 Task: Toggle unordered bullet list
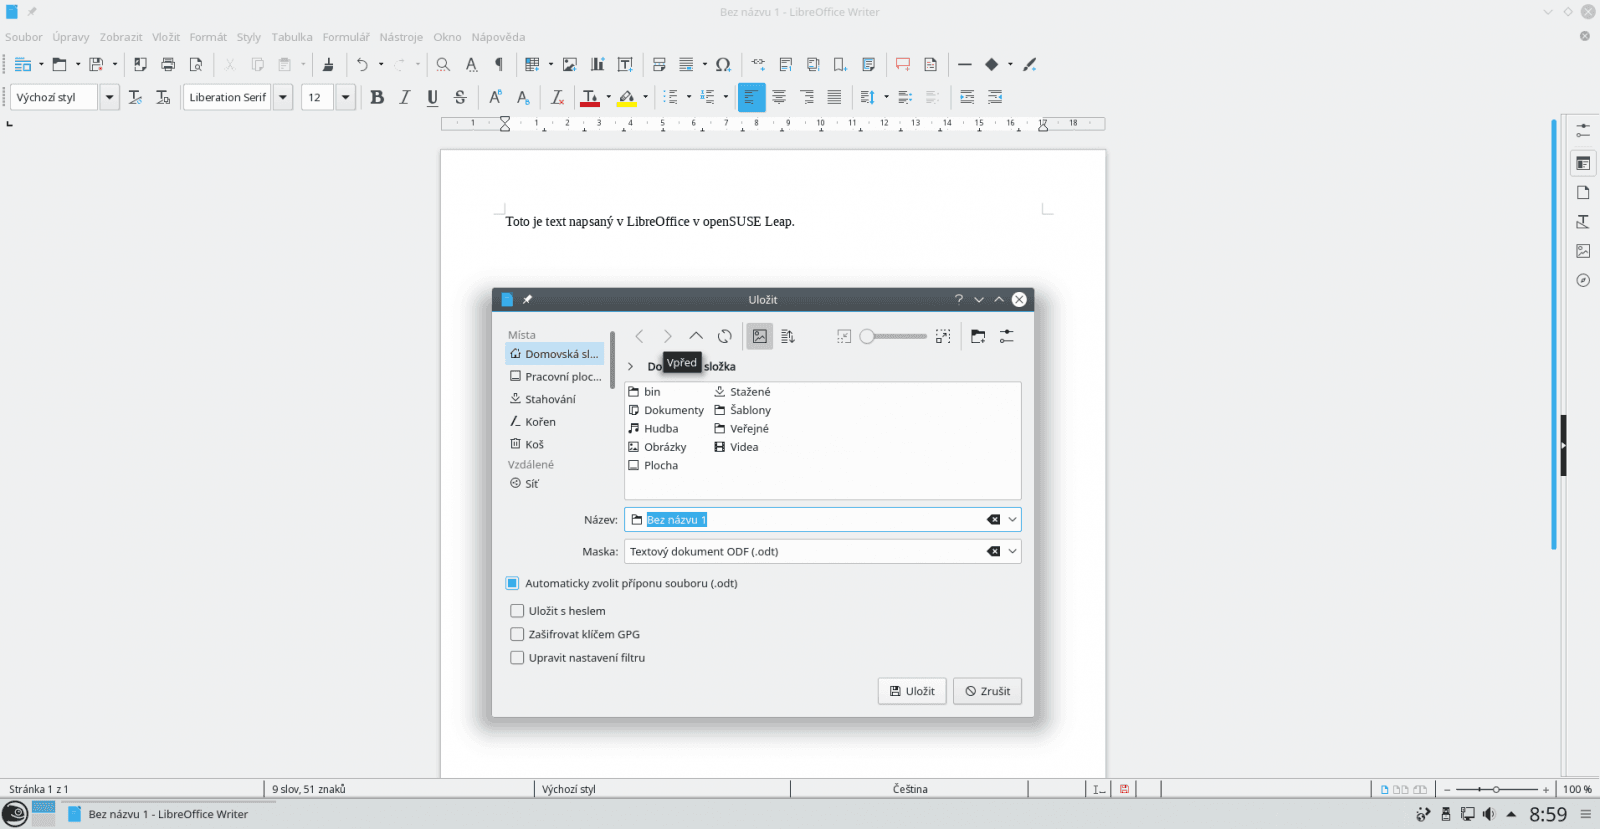(671, 97)
